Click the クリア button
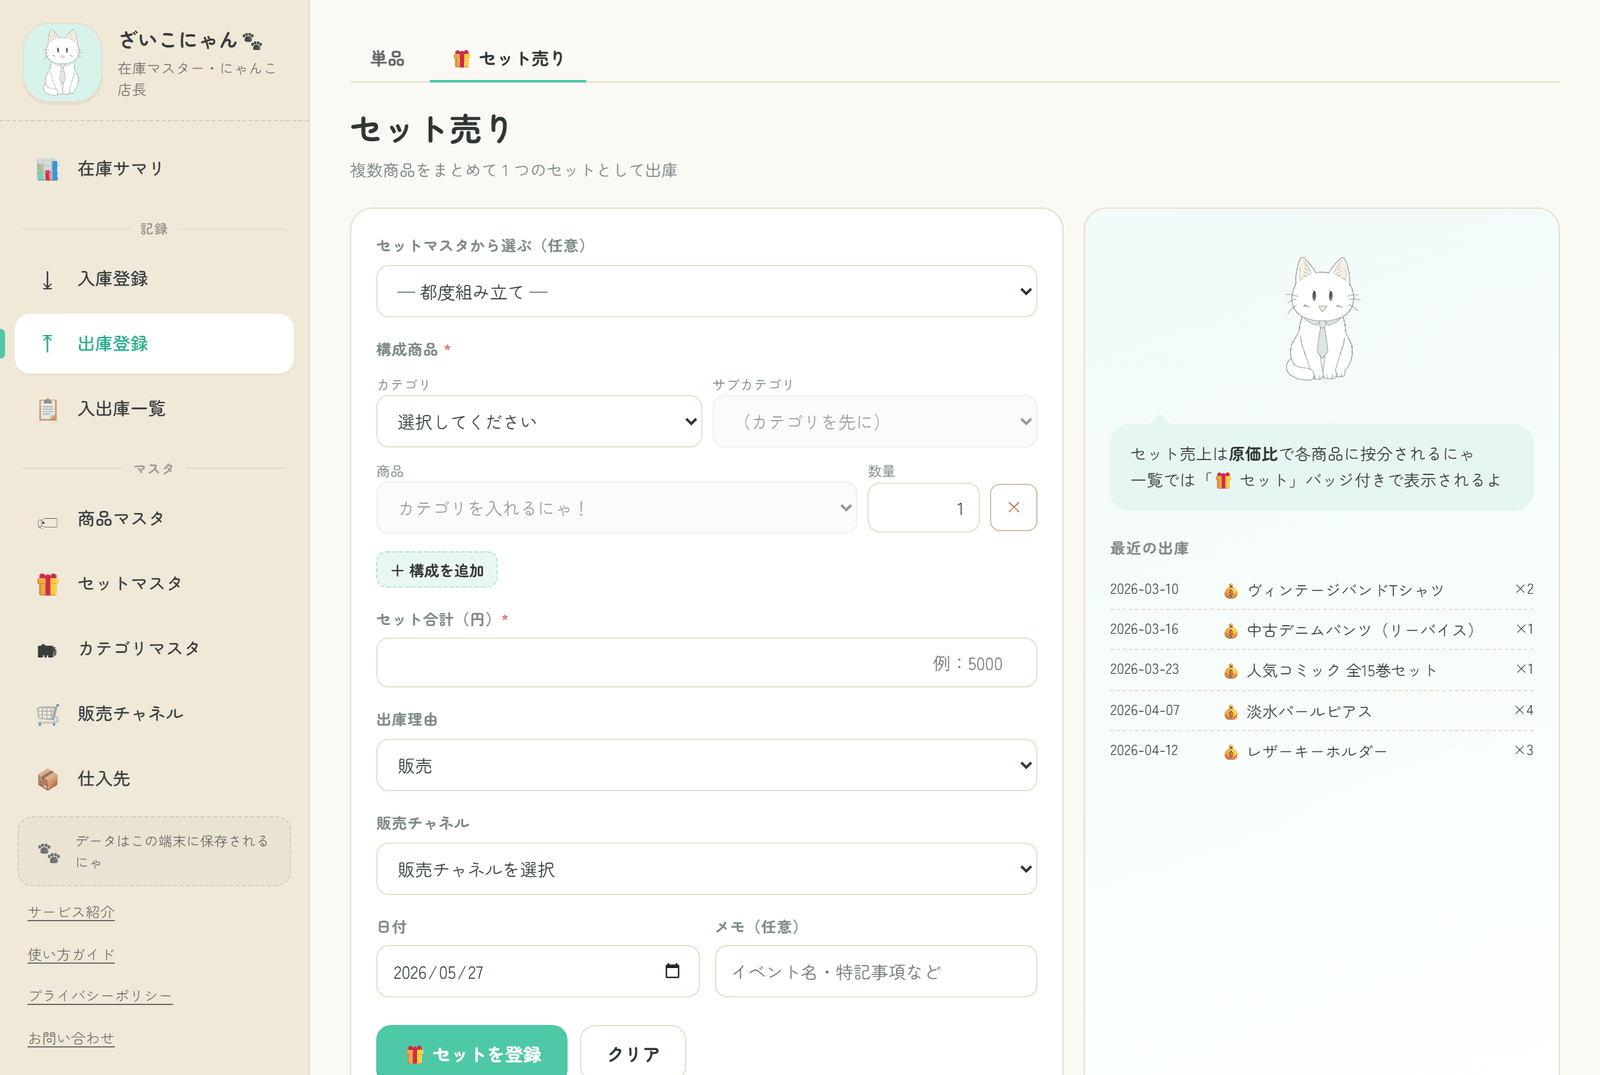 click(x=633, y=1053)
